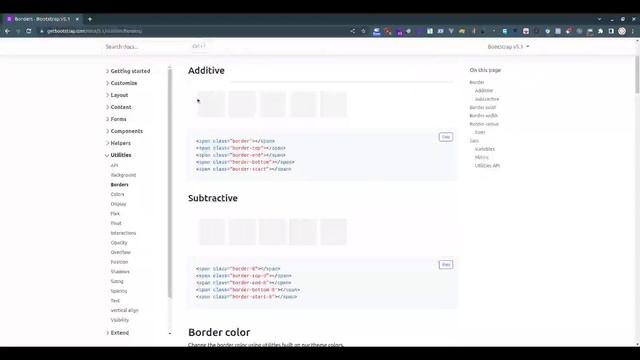Expand the Forms sidebar section
The image size is (640, 360).
point(116,119)
